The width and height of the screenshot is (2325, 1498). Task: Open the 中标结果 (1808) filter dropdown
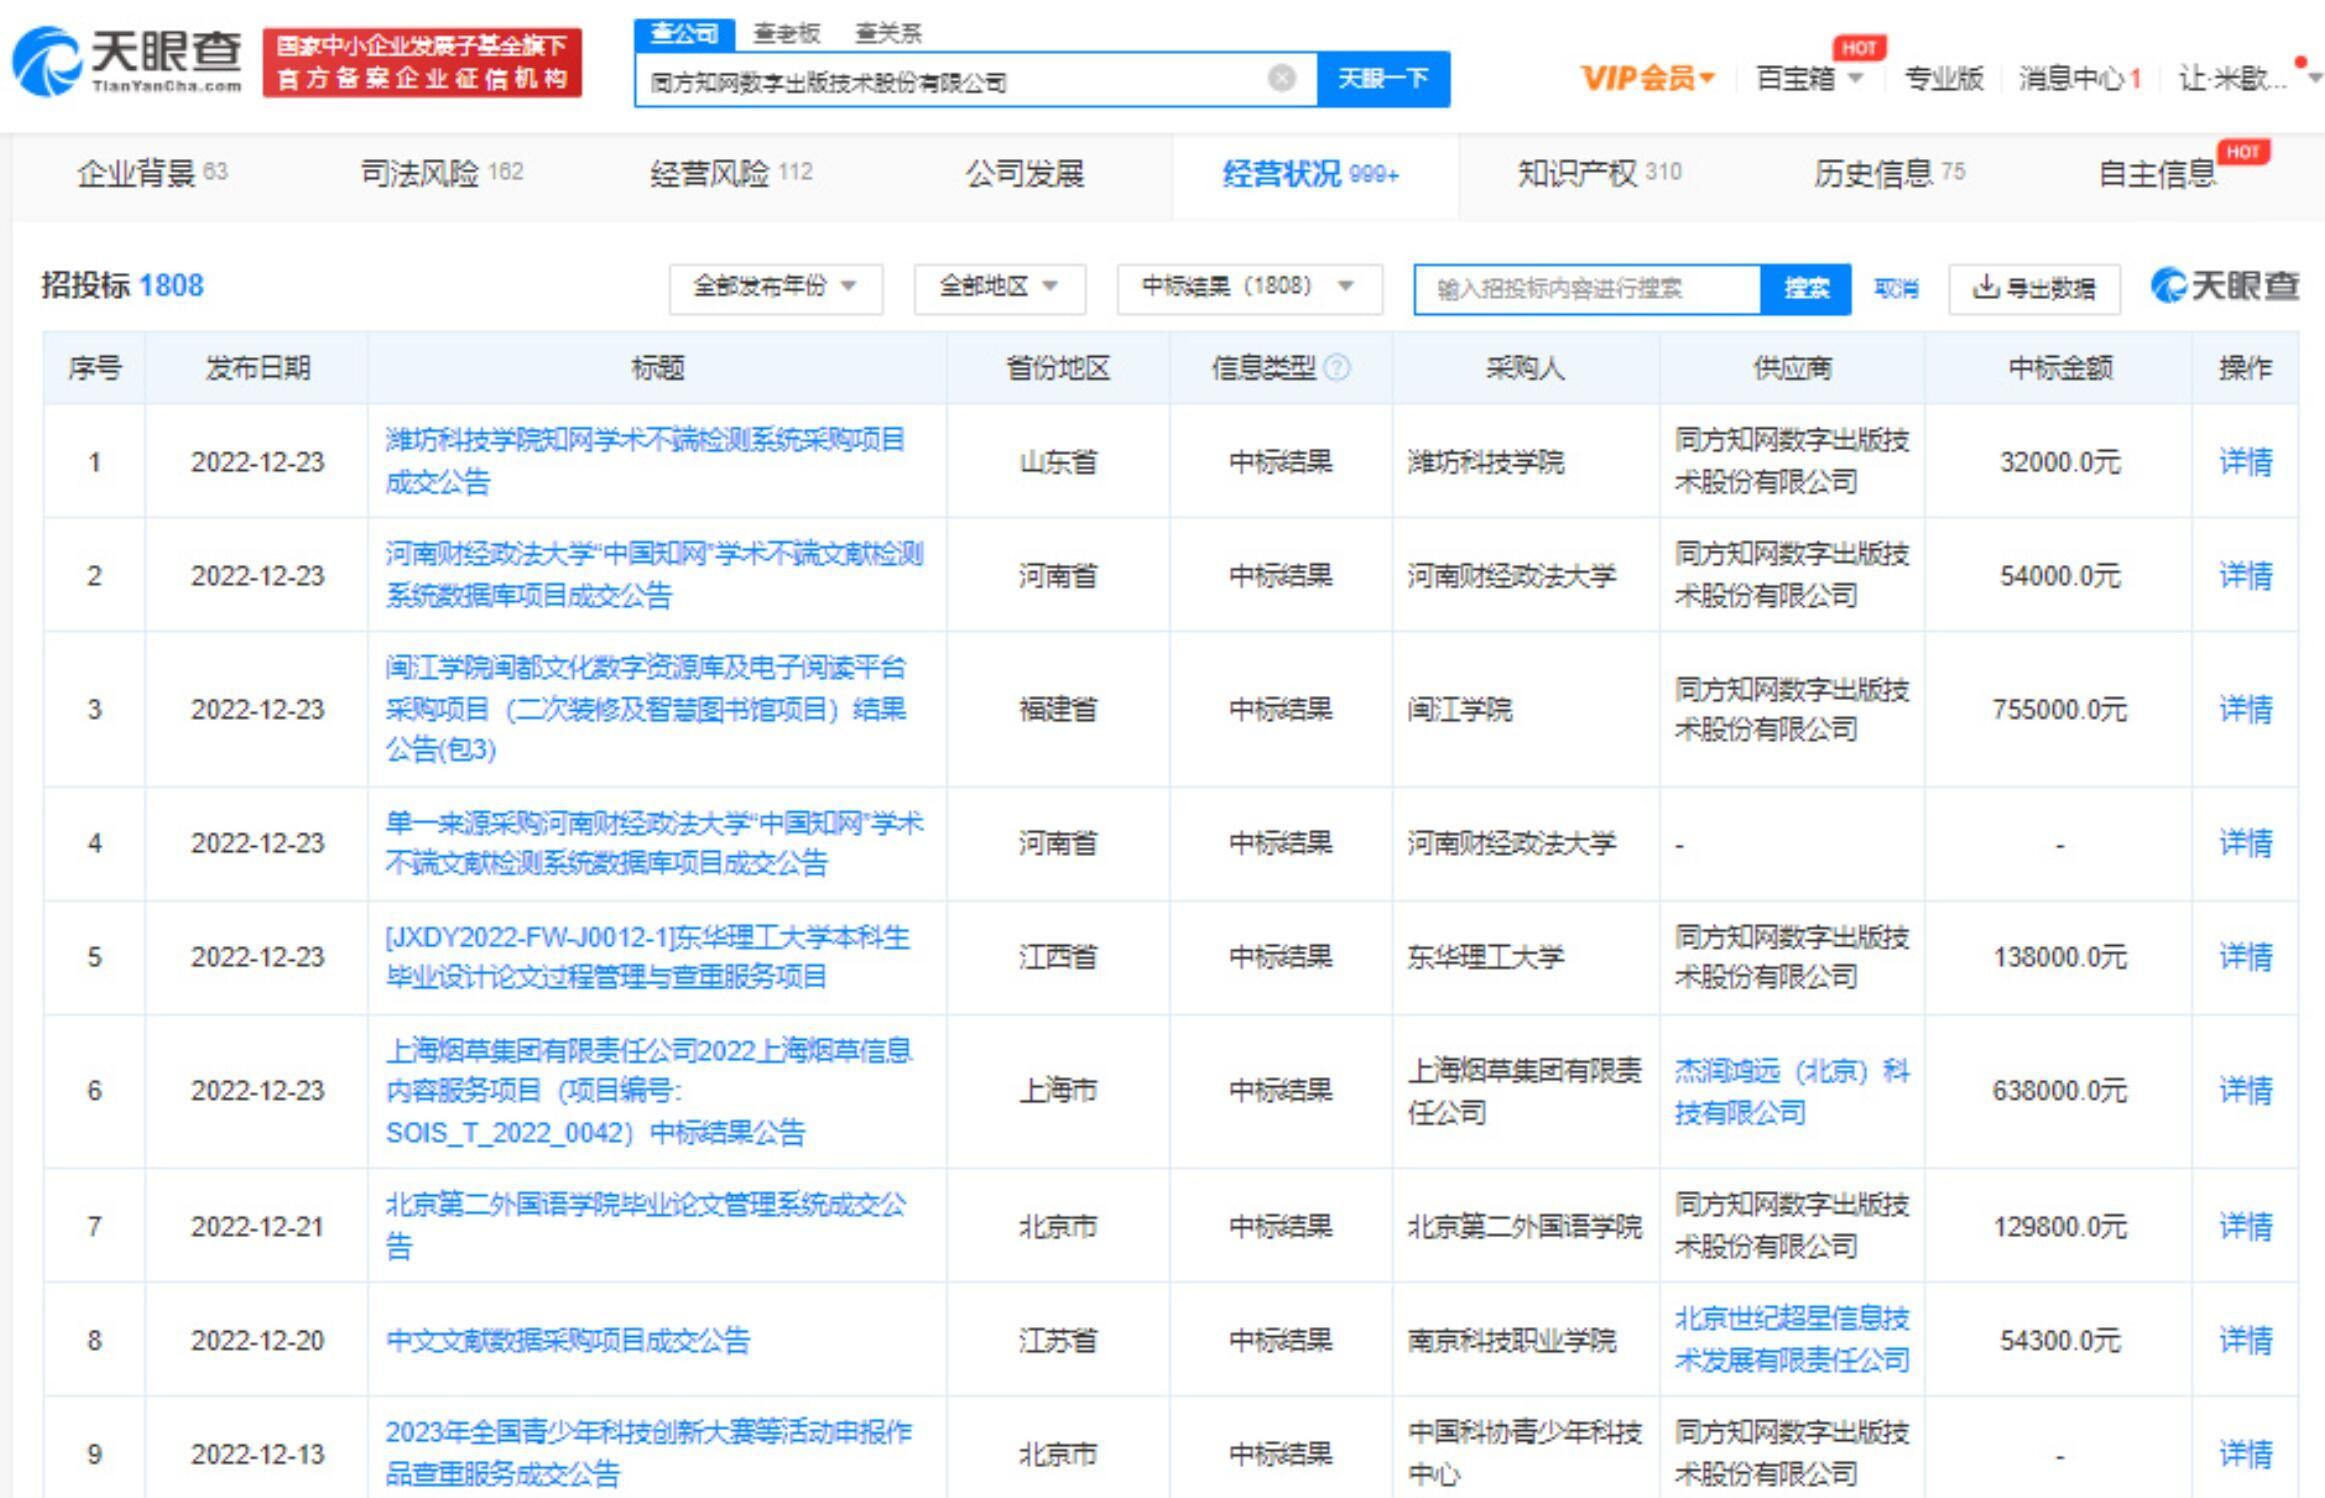(1249, 287)
